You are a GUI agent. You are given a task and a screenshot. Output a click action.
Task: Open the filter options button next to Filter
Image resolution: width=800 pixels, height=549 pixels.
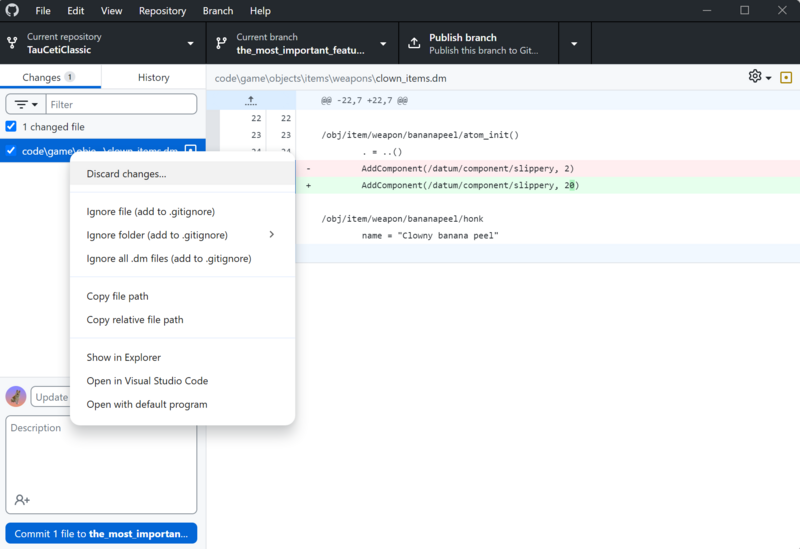pyautogui.click(x=25, y=104)
